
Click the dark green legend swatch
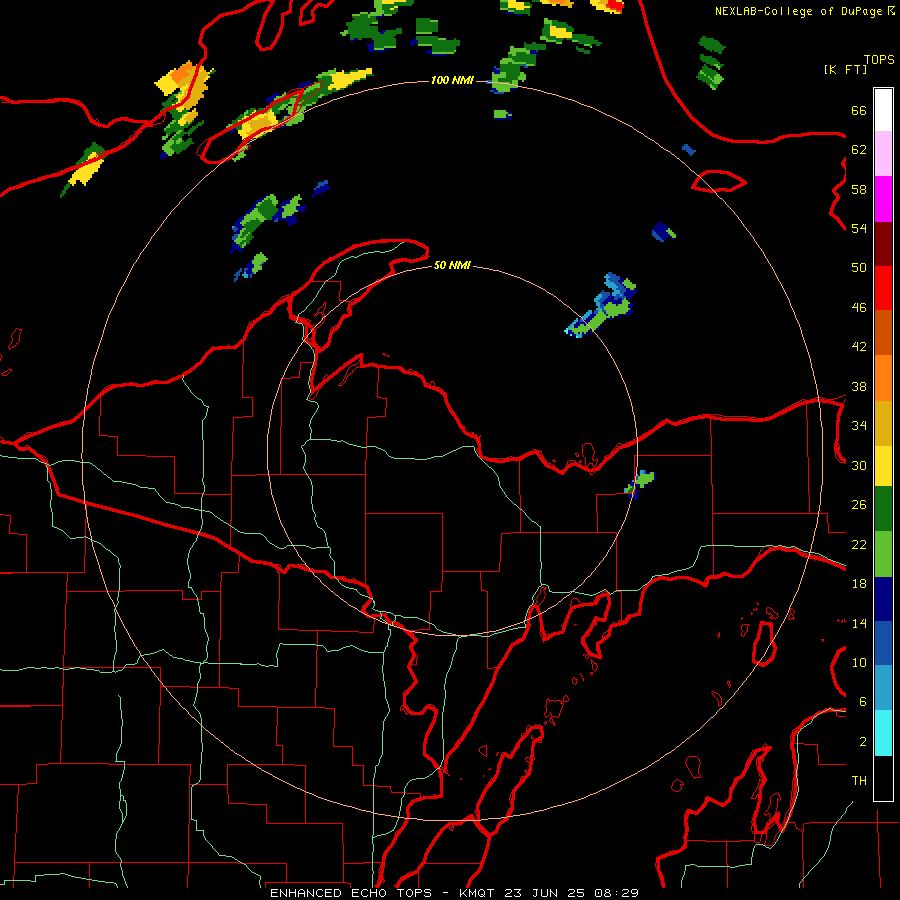tap(883, 509)
